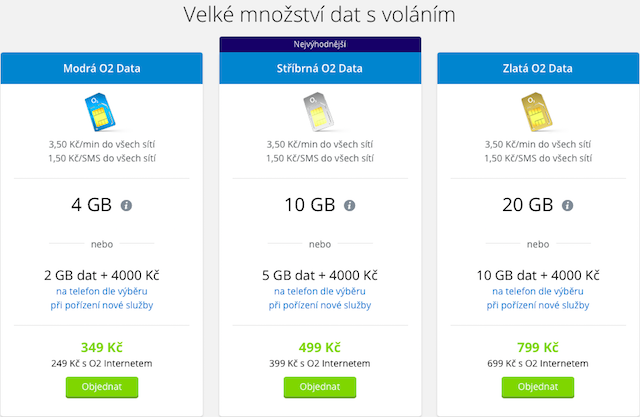The width and height of the screenshot is (640, 417).
Task: Order the Modrá O2 Data plan
Action: [x=101, y=386]
